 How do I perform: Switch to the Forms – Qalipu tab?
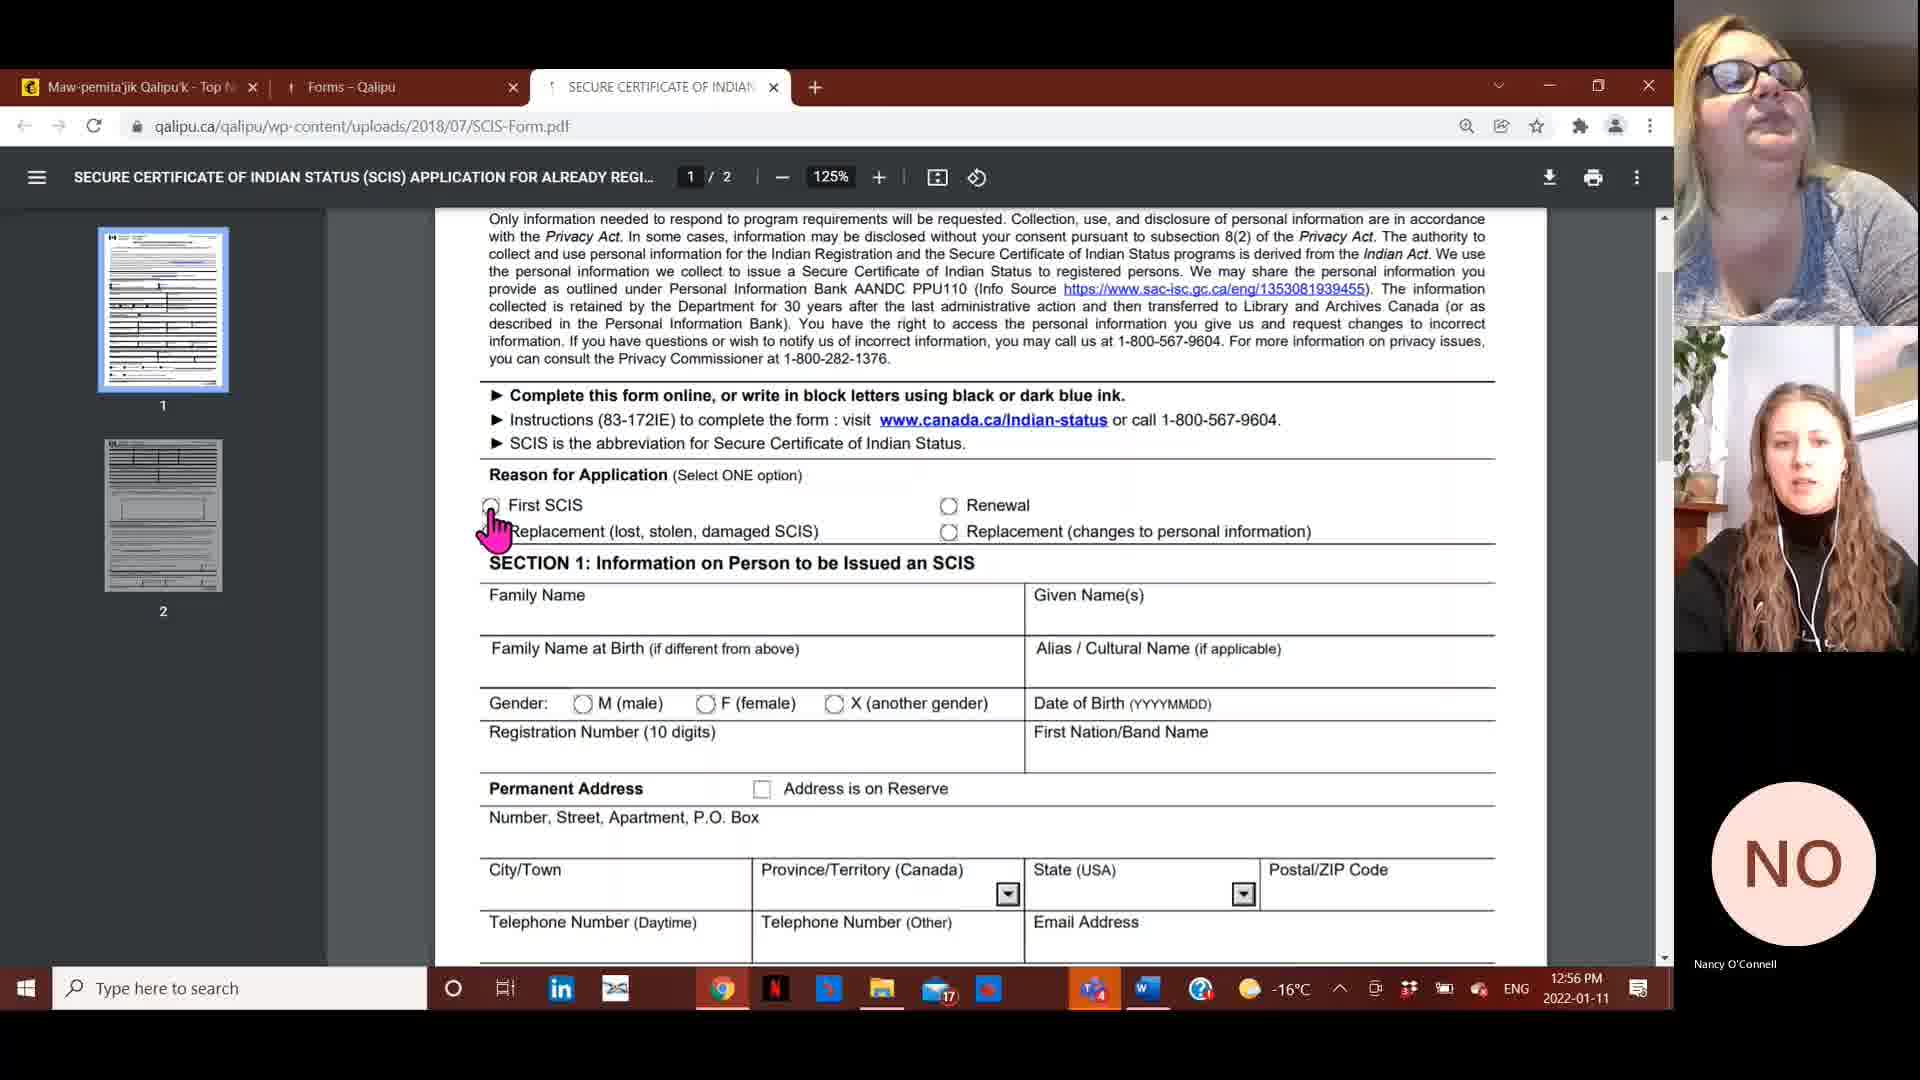[400, 87]
